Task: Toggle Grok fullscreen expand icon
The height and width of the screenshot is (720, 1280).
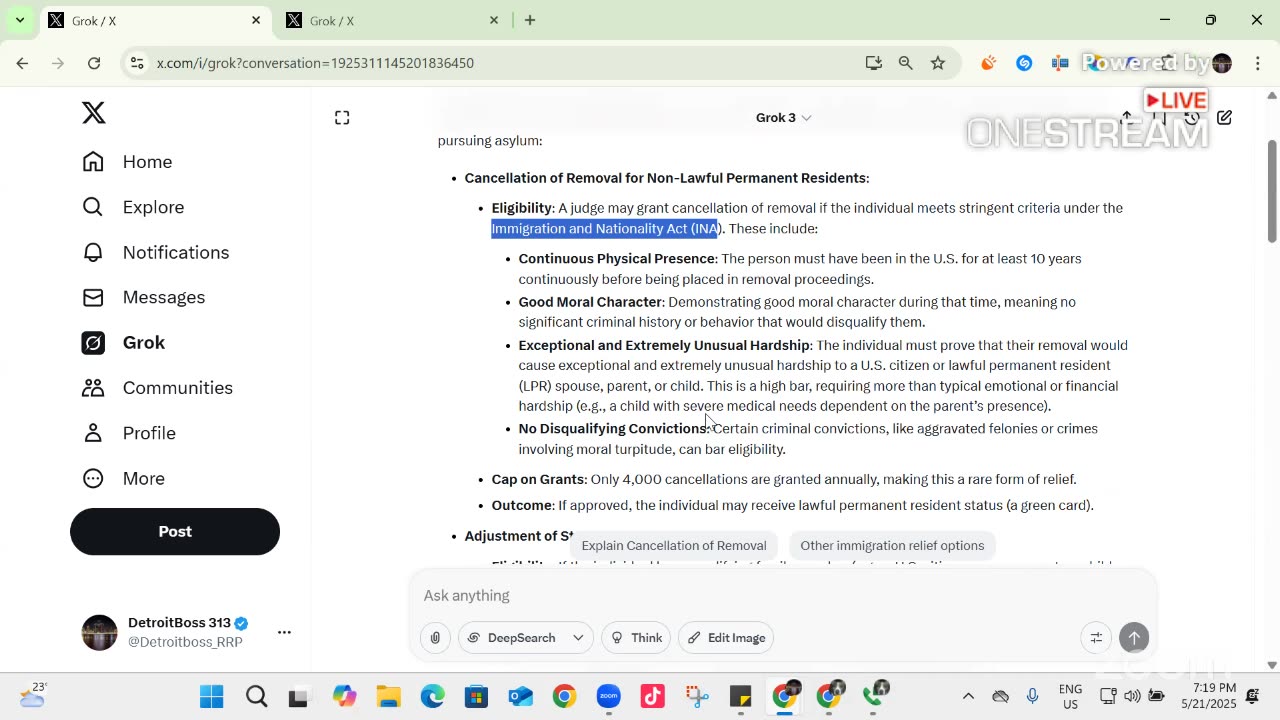Action: (x=342, y=118)
